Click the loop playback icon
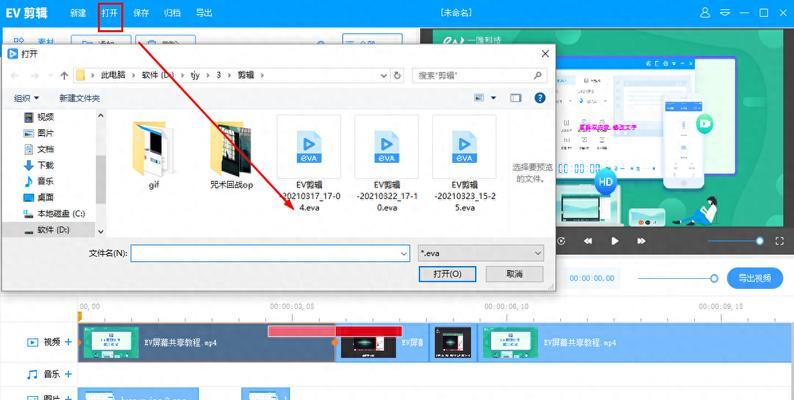 [561, 241]
